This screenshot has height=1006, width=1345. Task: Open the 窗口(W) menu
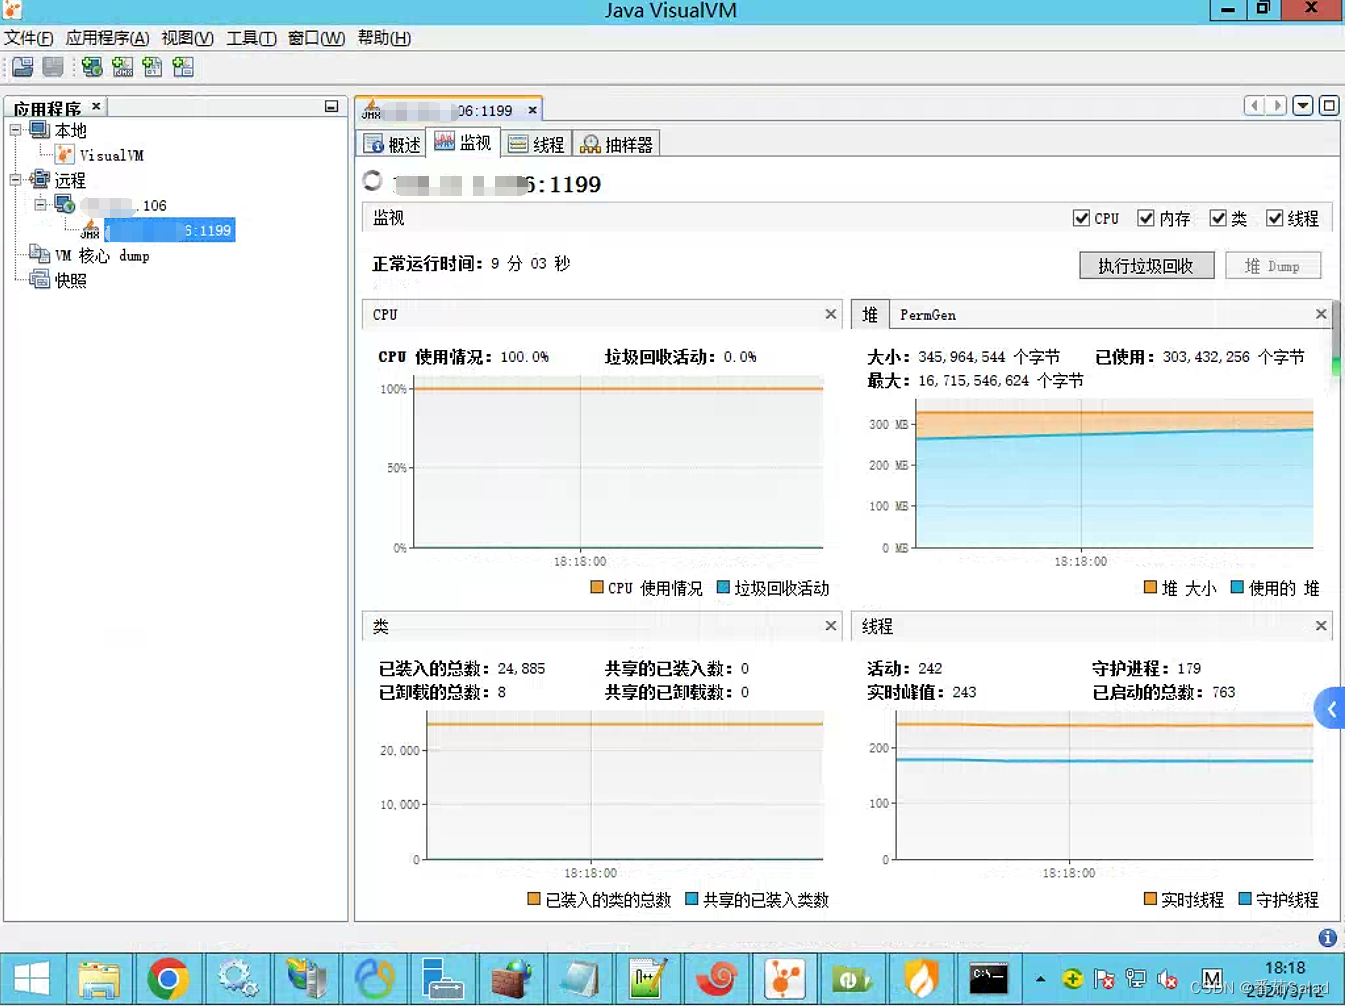tap(316, 38)
